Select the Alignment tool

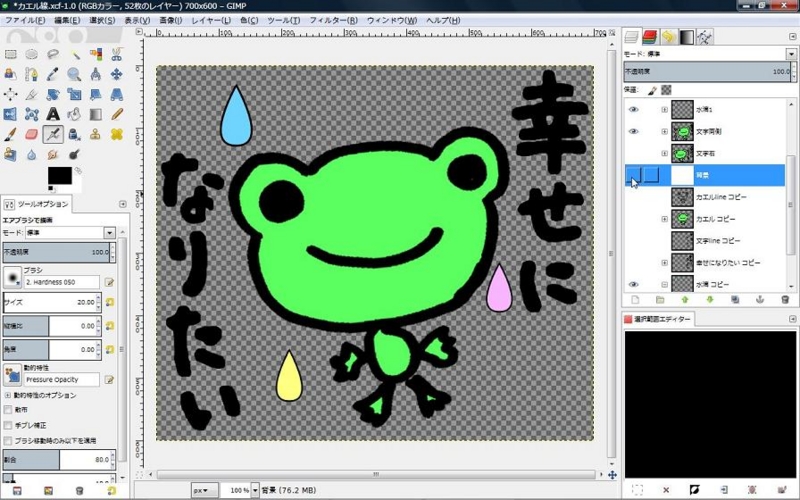point(10,94)
